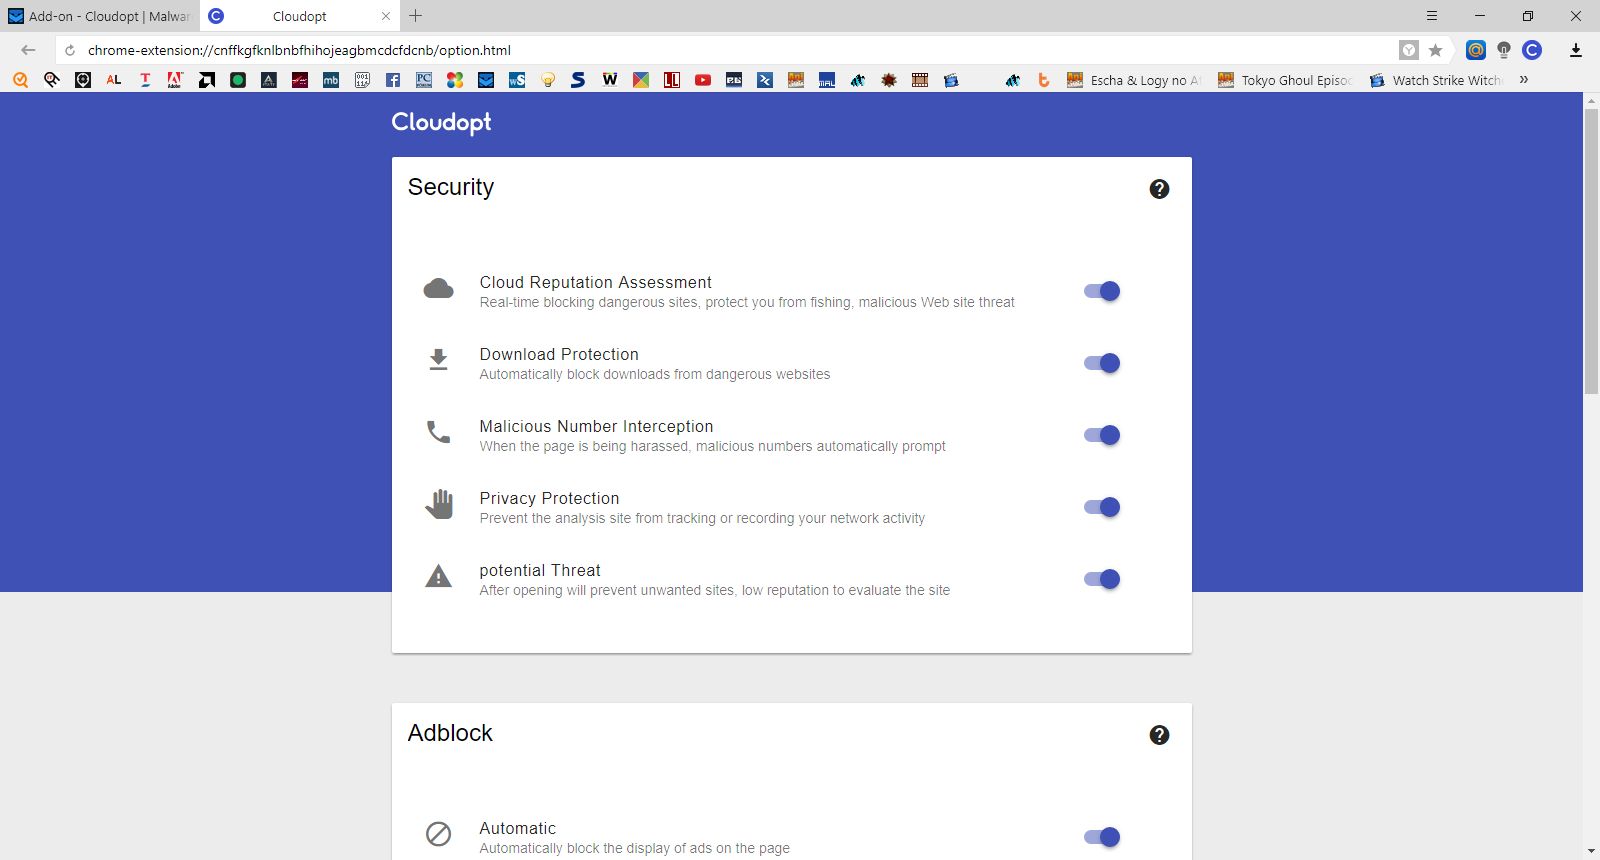Toggle Privacy Protection off
1600x860 pixels.
click(x=1102, y=507)
